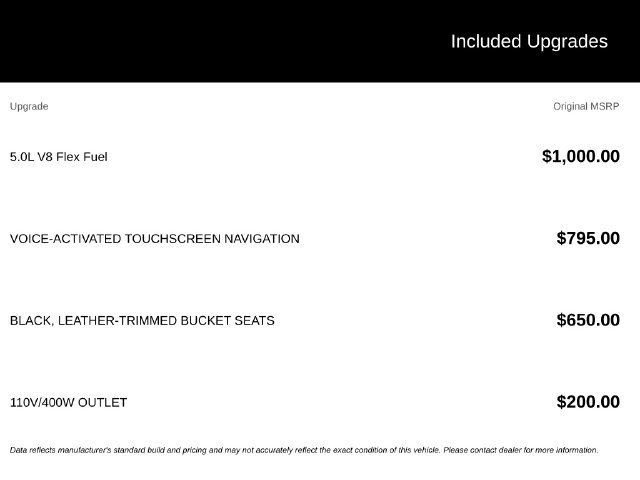Click the $650.00 price value

588,320
